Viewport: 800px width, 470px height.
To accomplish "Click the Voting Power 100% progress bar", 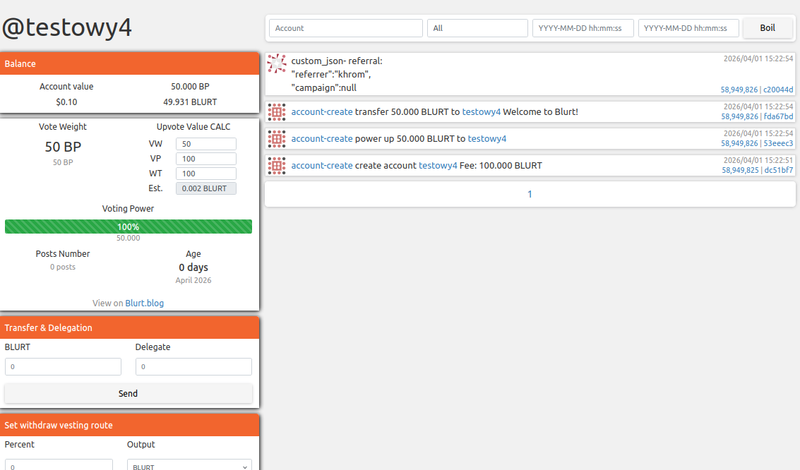I will tap(128, 227).
